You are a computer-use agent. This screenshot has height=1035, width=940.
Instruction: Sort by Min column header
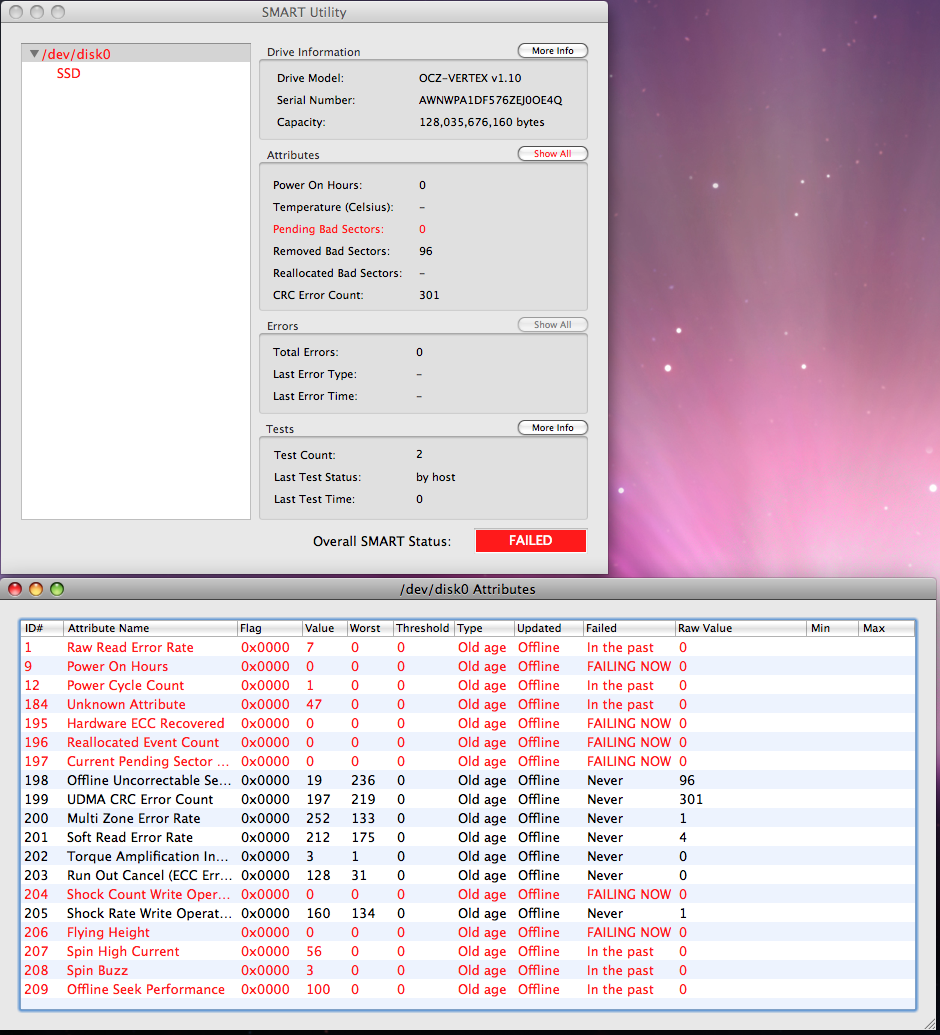(x=832, y=628)
